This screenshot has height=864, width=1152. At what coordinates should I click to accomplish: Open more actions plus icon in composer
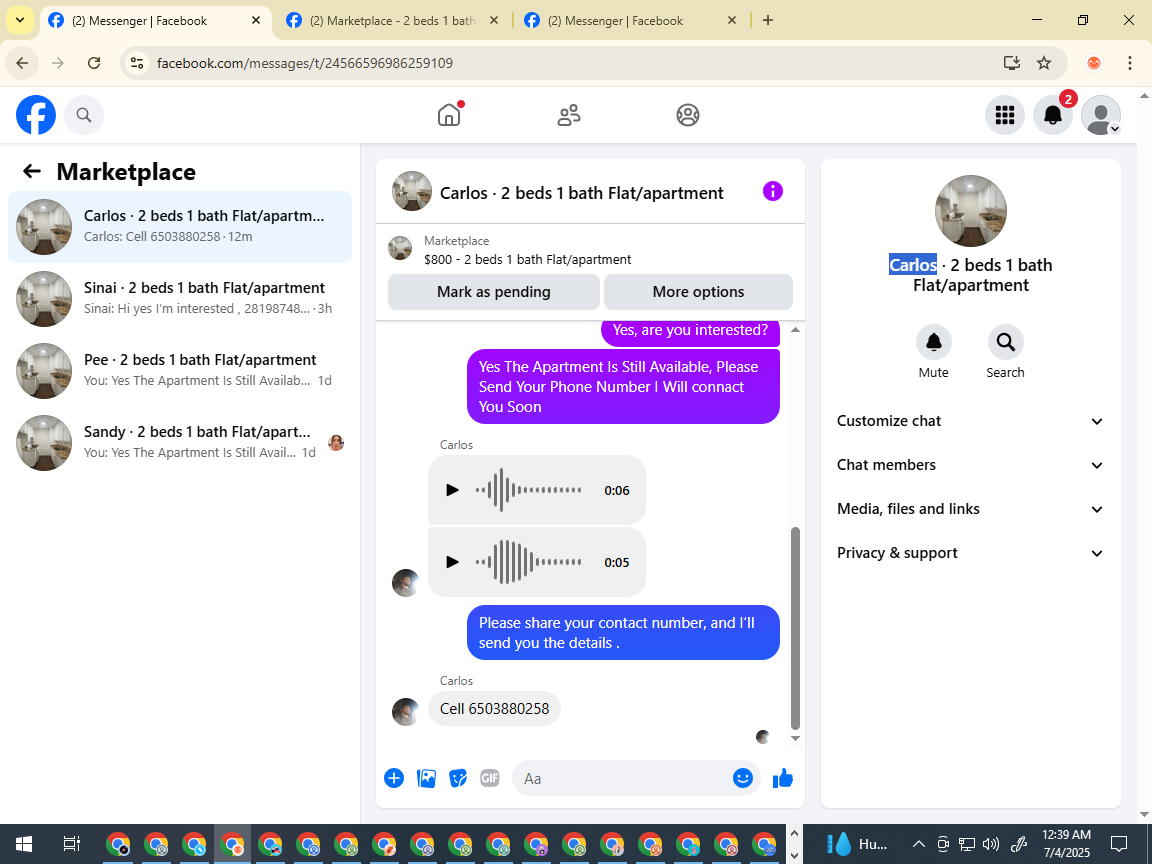click(x=394, y=778)
